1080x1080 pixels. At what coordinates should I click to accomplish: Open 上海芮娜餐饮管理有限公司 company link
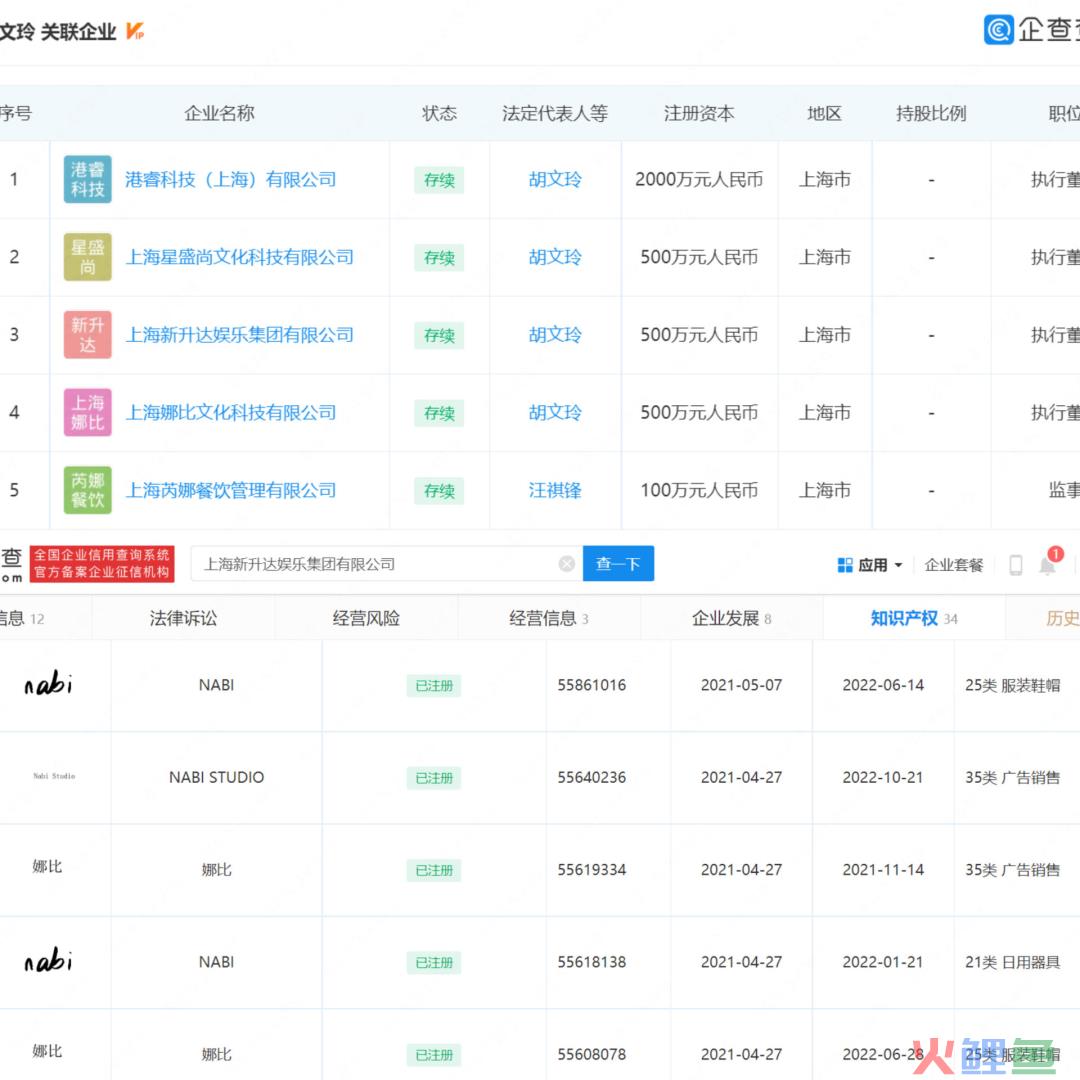point(231,491)
